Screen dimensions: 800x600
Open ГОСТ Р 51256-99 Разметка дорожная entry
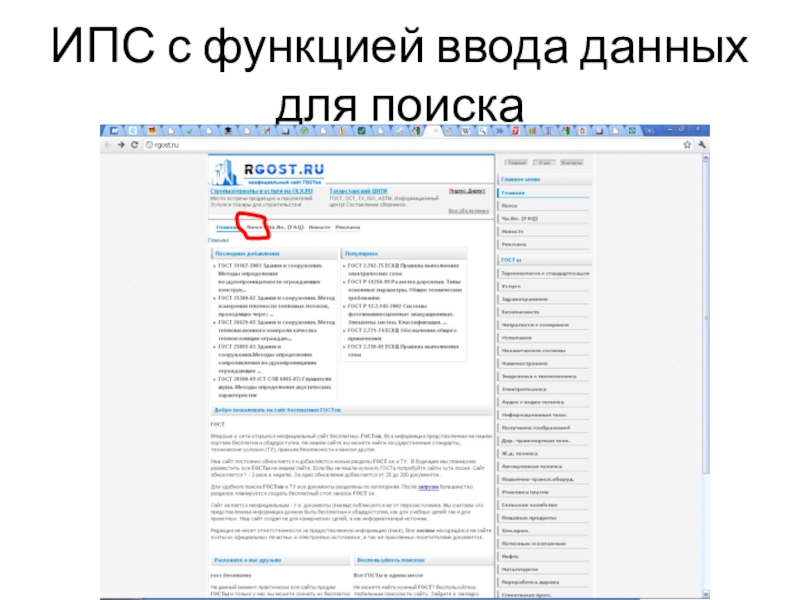pyautogui.click(x=405, y=290)
